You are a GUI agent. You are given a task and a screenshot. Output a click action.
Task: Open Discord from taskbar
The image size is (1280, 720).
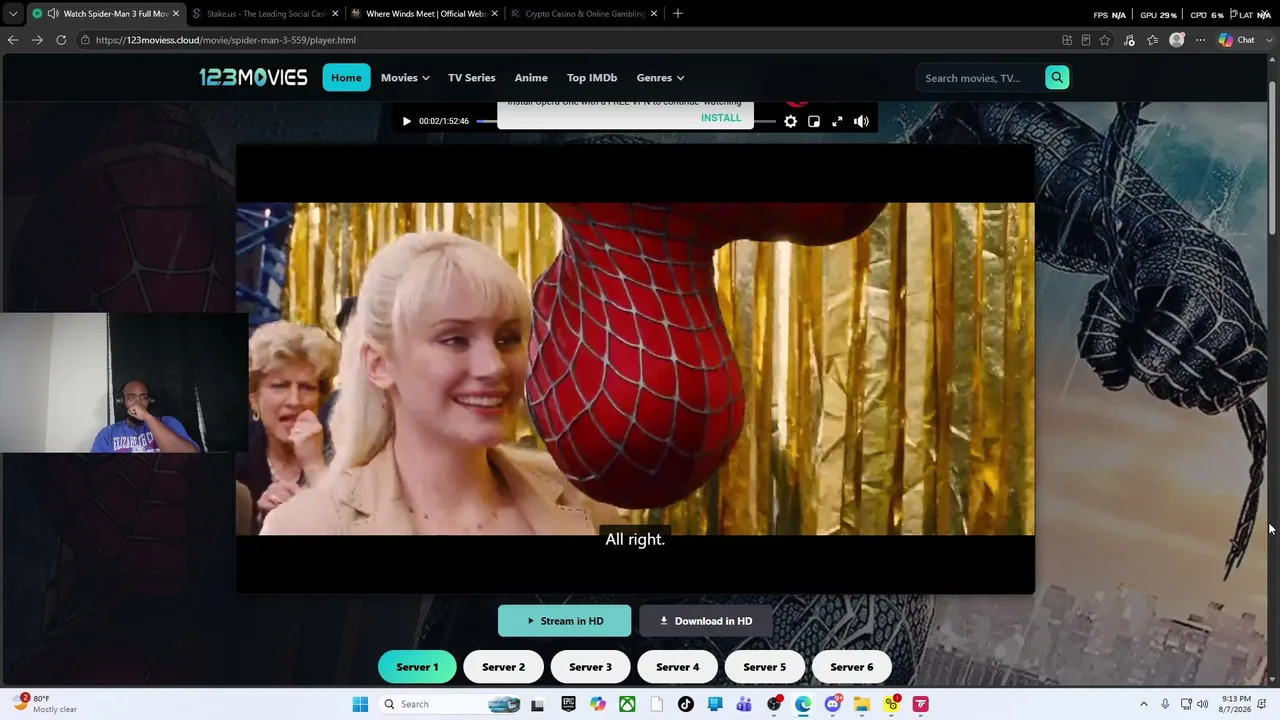(832, 704)
